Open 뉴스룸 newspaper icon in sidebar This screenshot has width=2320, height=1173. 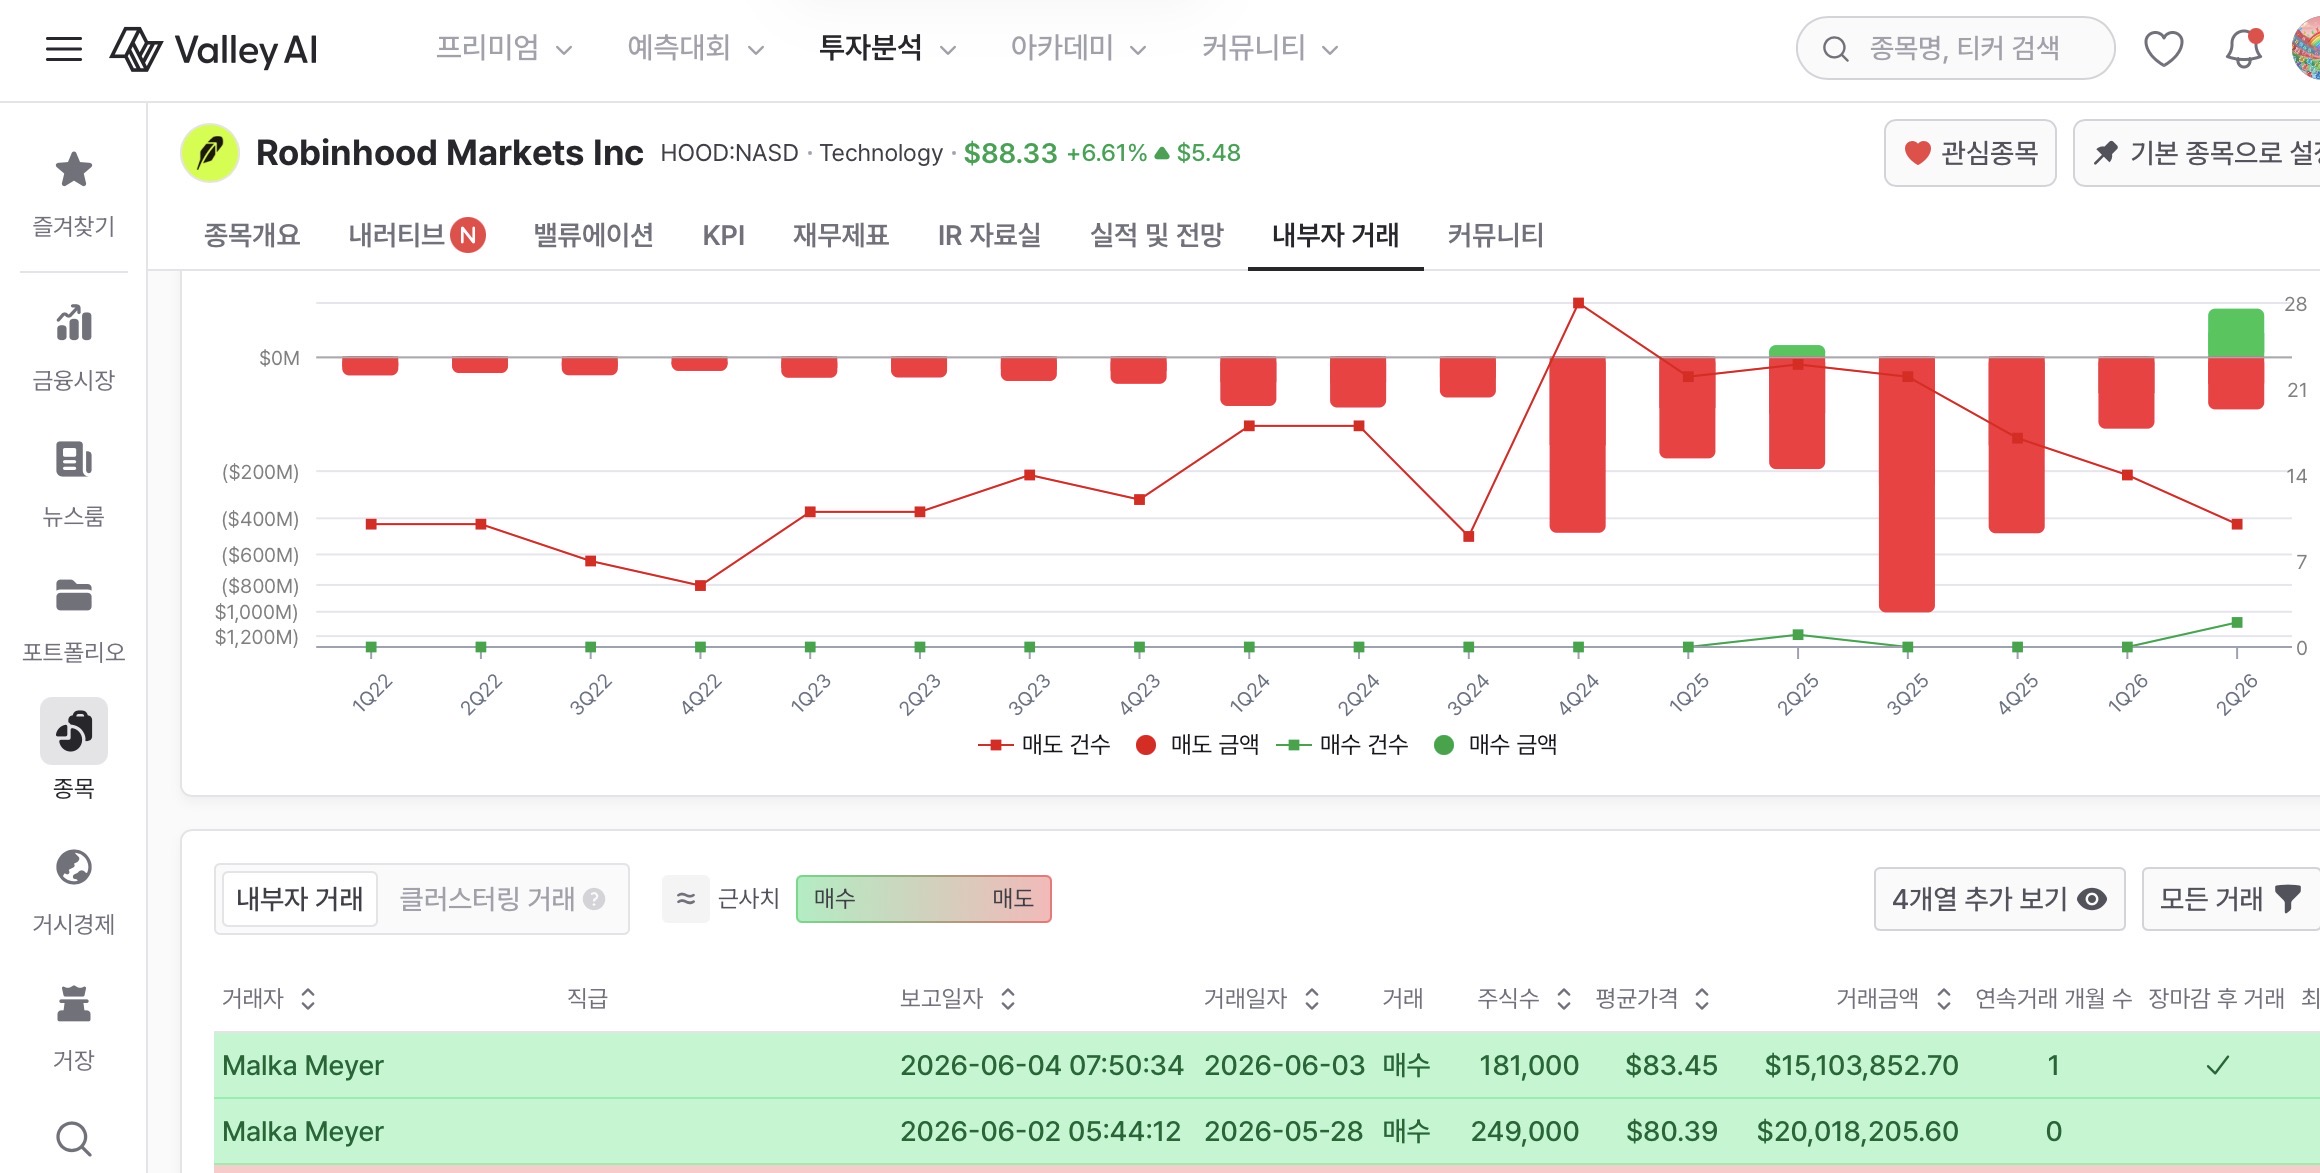point(73,460)
